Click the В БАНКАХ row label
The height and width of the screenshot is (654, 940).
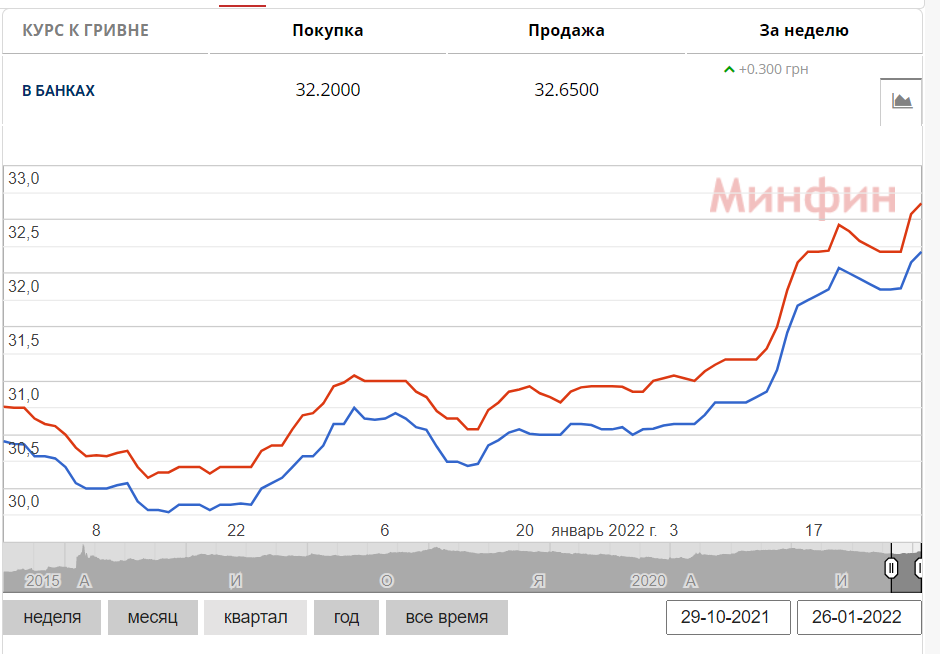(58, 91)
